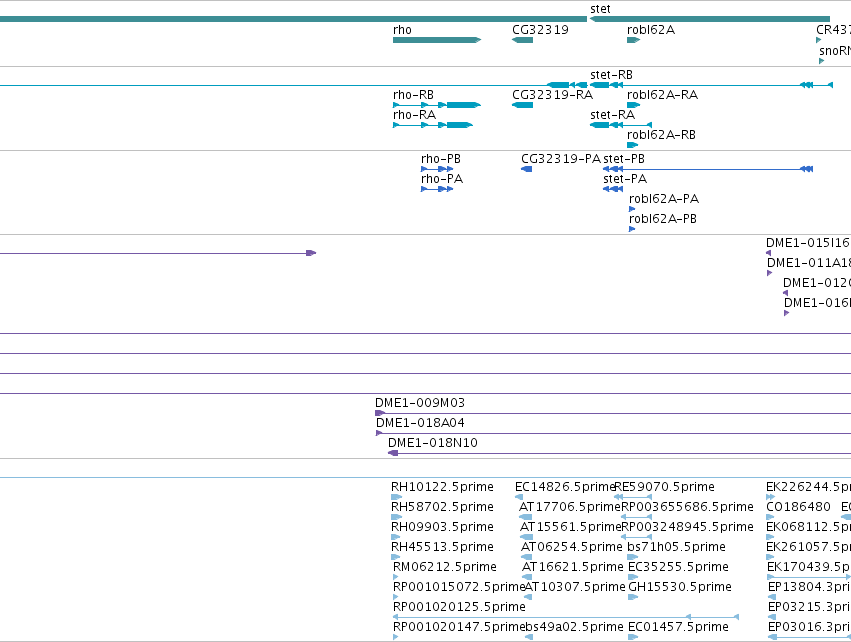851x642 pixels.
Task: Click the bs49a02.5prime EST label
Action: point(575,627)
